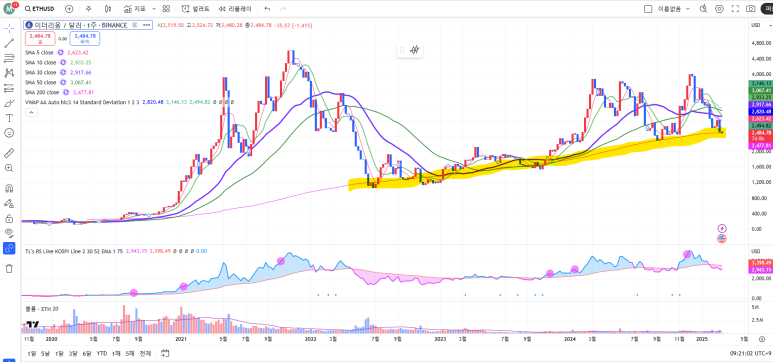Click the floating drawing toolbar candle icon

(415, 49)
